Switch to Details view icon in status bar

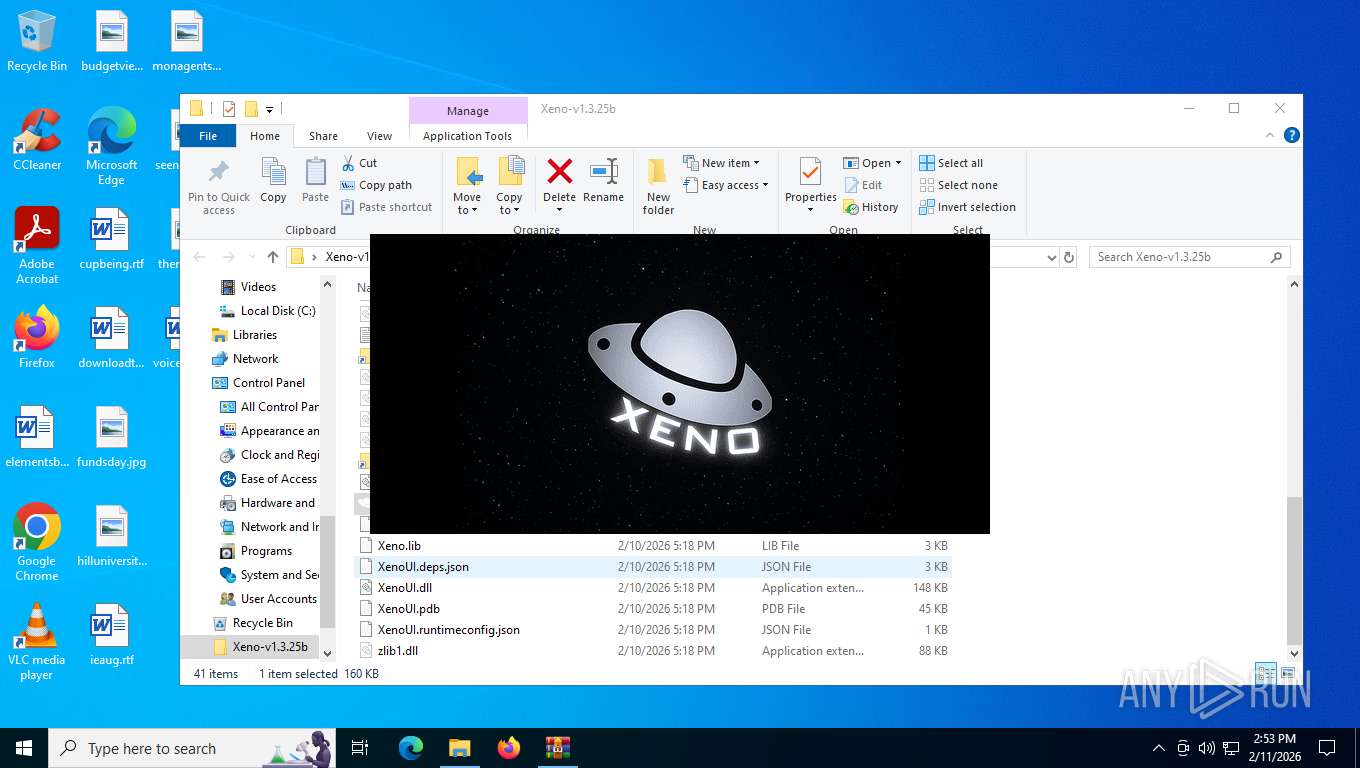1267,674
